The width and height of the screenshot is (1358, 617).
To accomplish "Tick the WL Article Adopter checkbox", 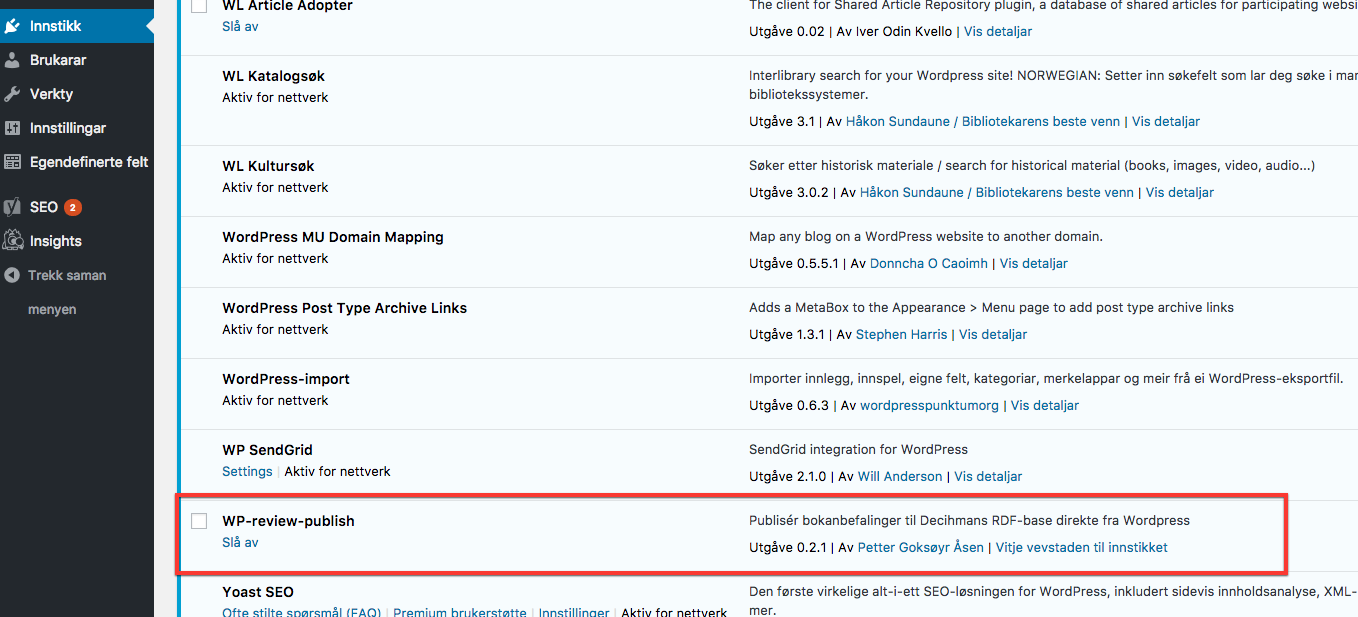I will click(x=199, y=5).
